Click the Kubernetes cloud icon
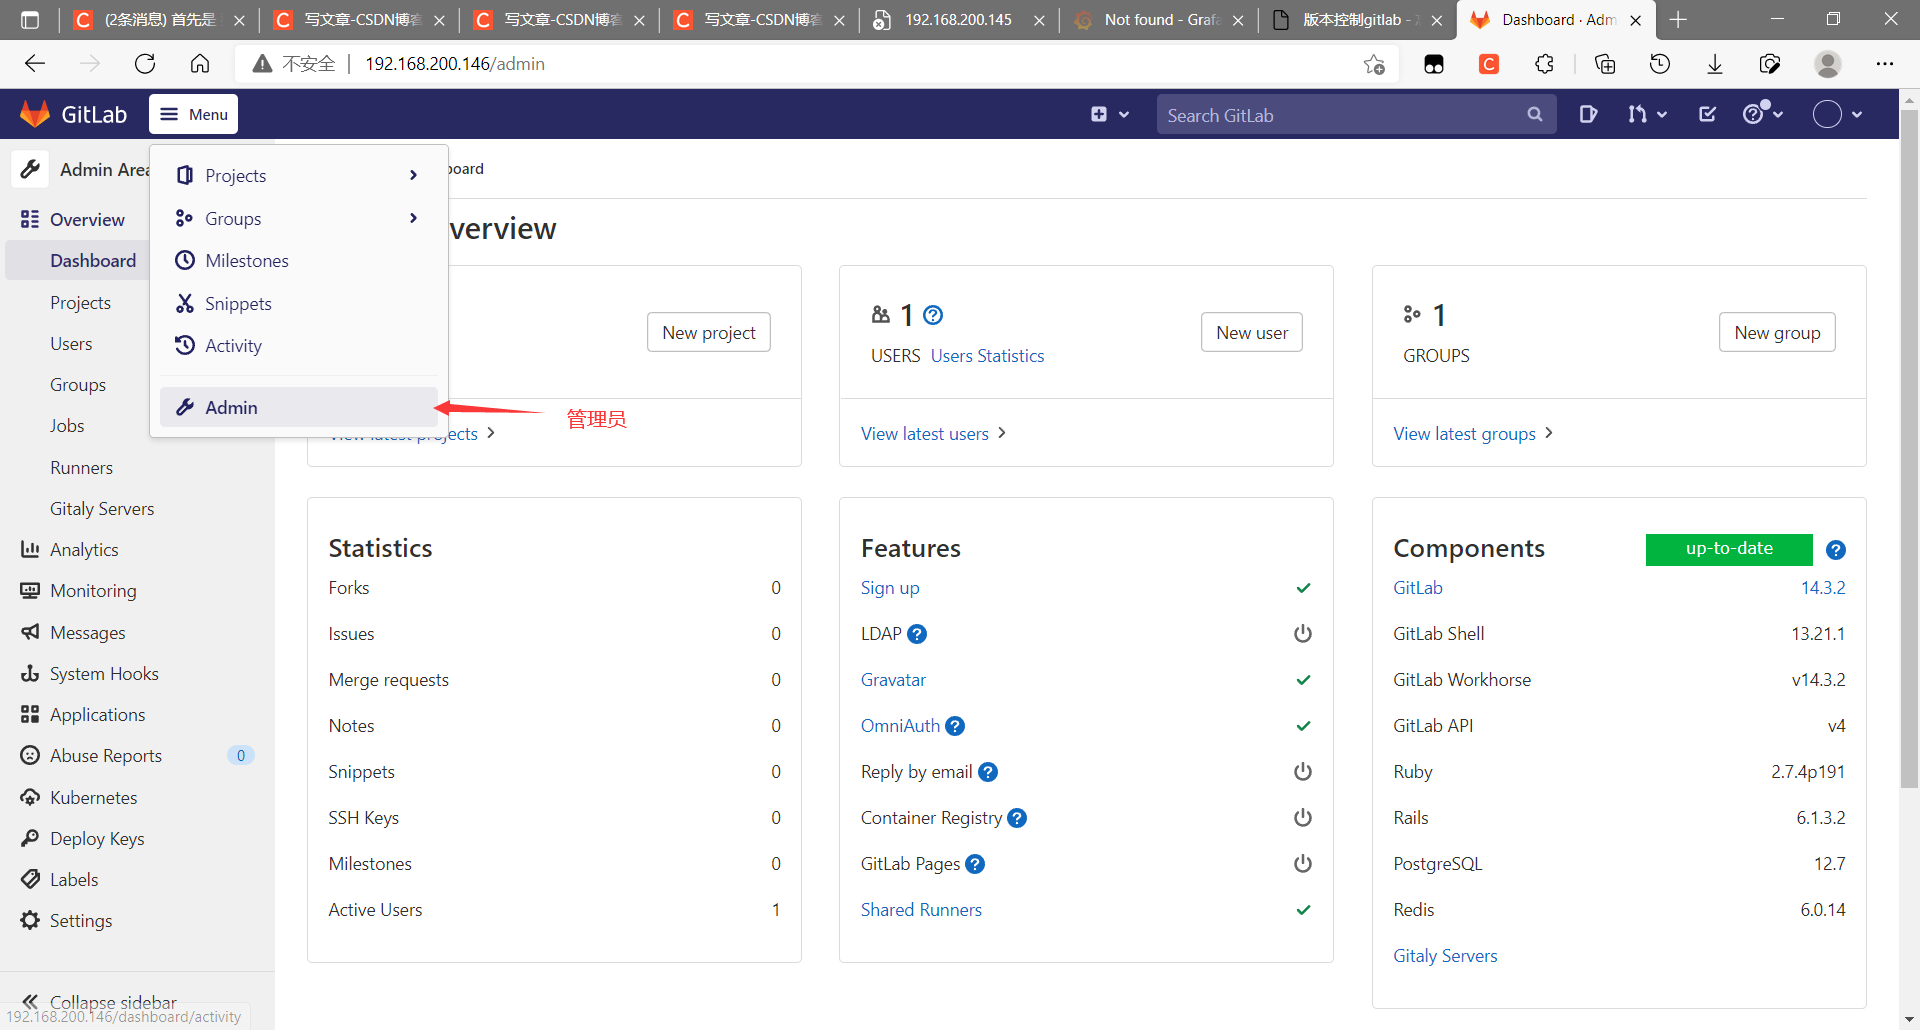This screenshot has height=1030, width=1920. tap(30, 797)
